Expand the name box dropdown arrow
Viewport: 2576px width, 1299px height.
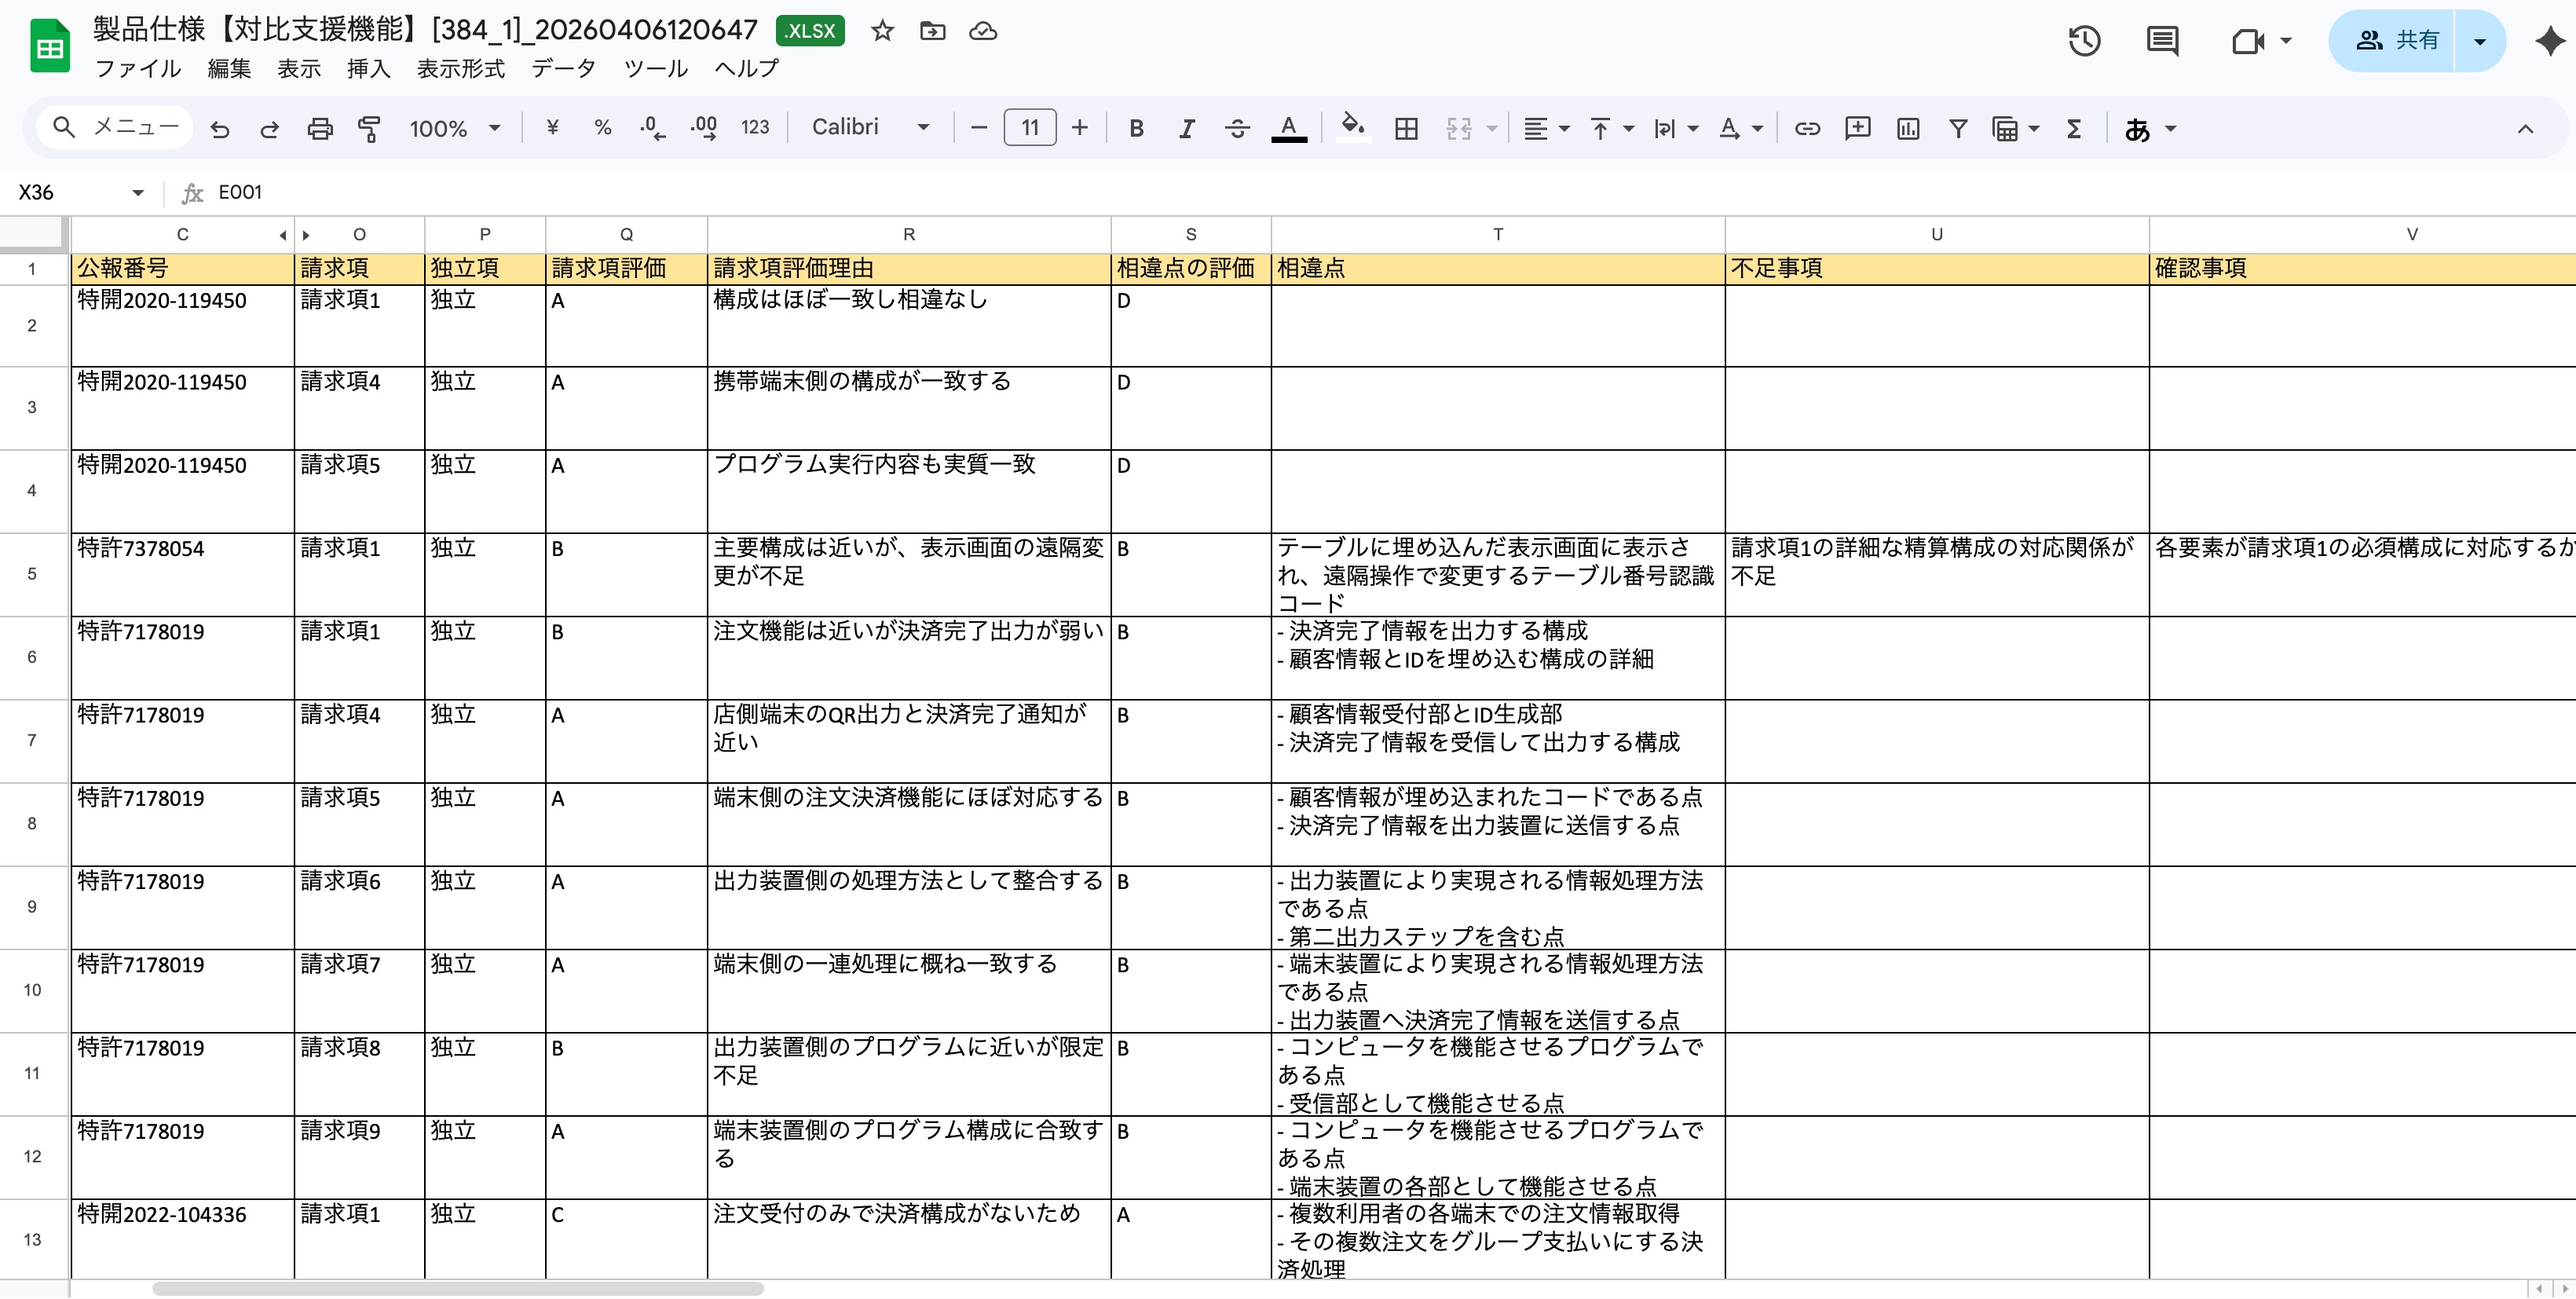click(x=138, y=192)
